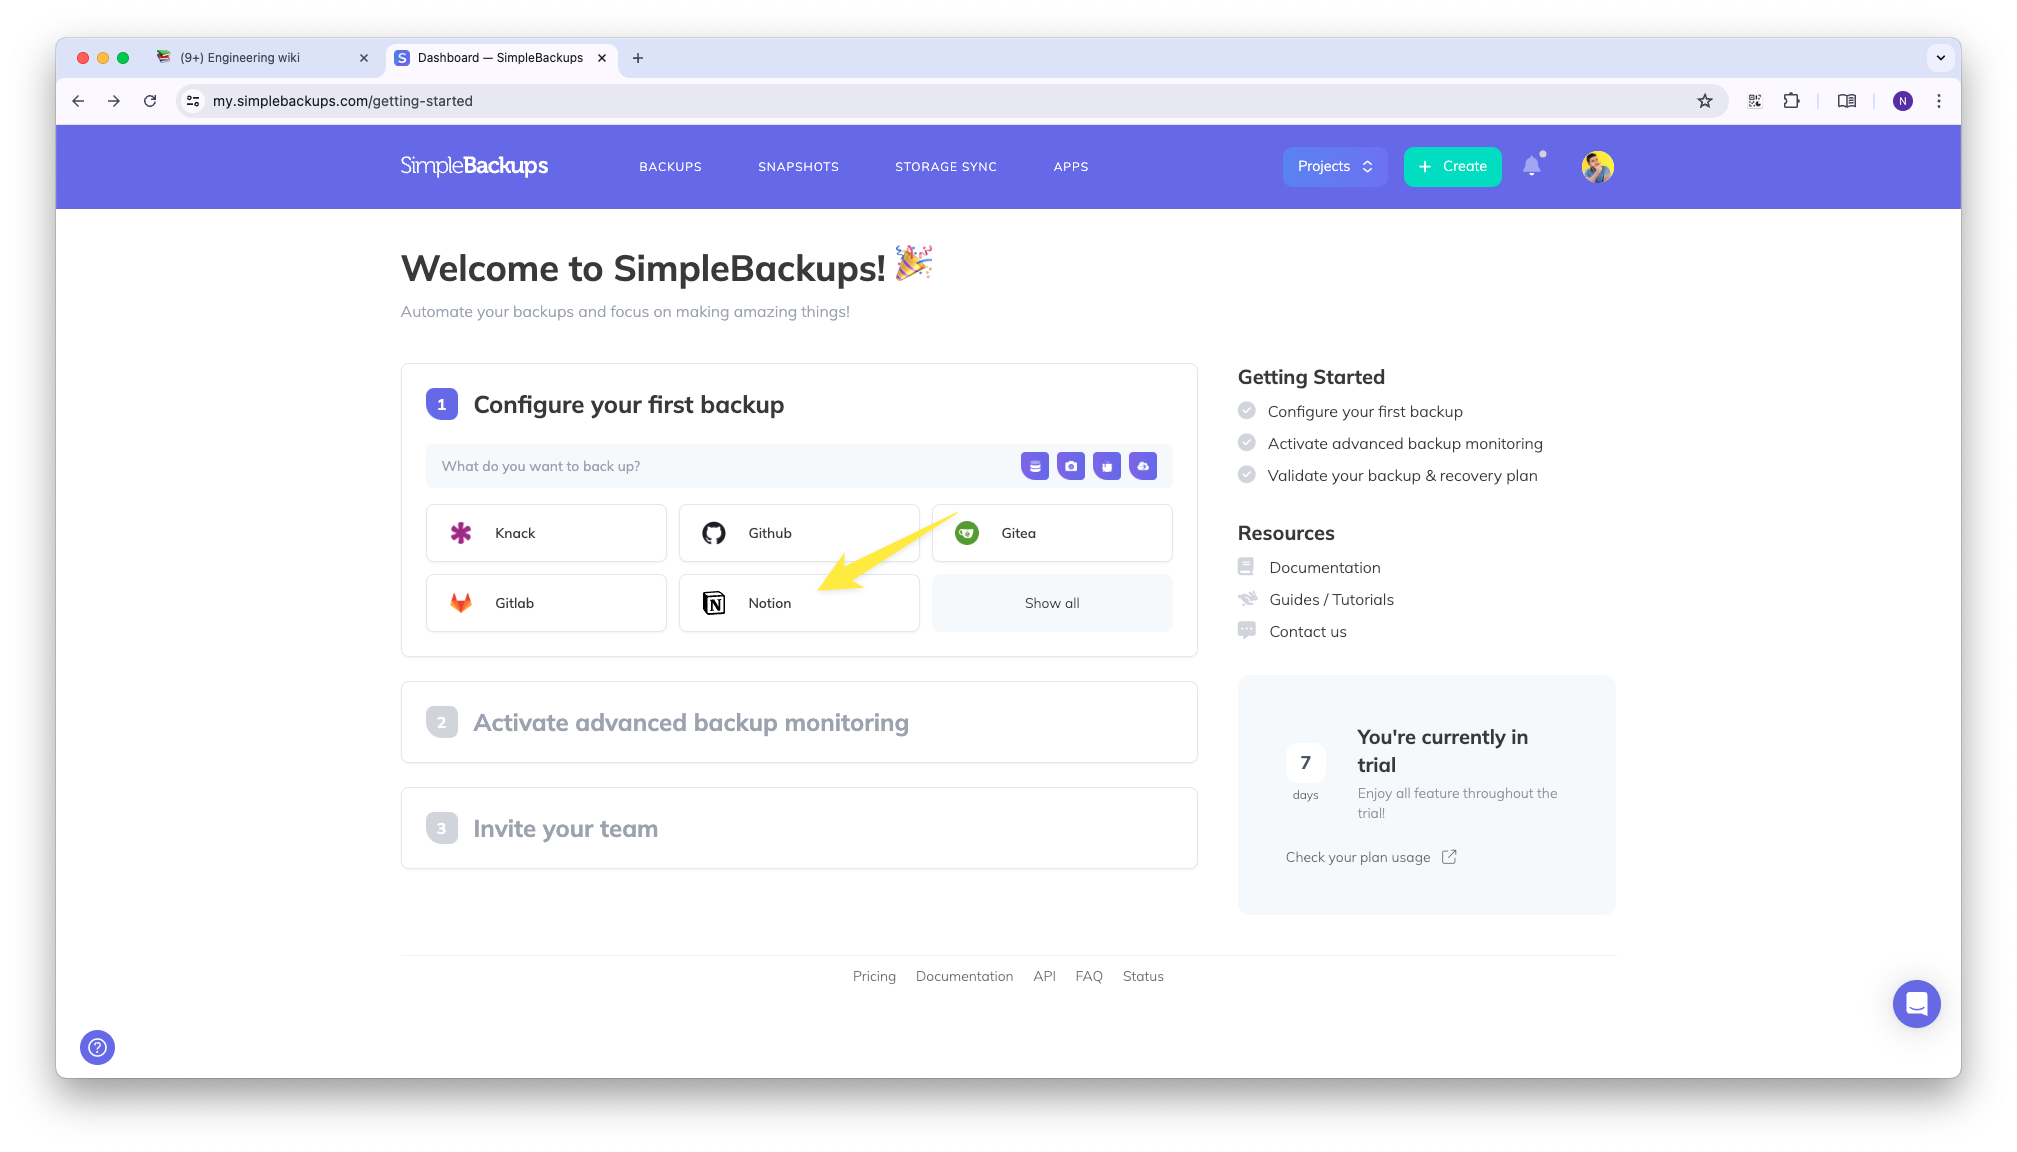Open the notification bell
The width and height of the screenshot is (2017, 1152).
pyautogui.click(x=1533, y=166)
